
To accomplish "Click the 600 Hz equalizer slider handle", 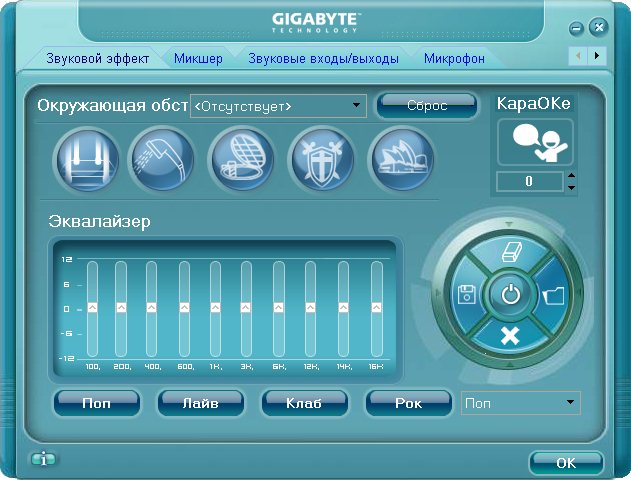I will point(184,308).
